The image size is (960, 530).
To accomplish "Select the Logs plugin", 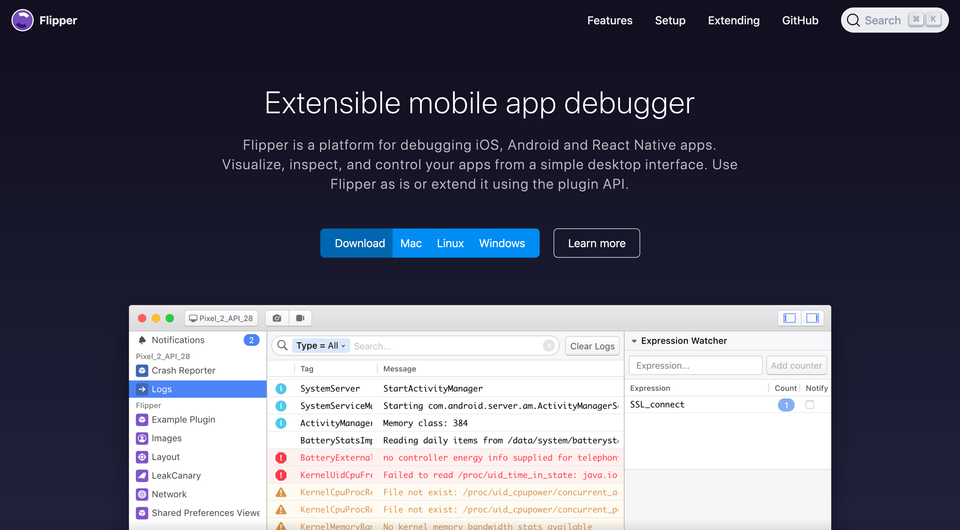I will [198, 389].
